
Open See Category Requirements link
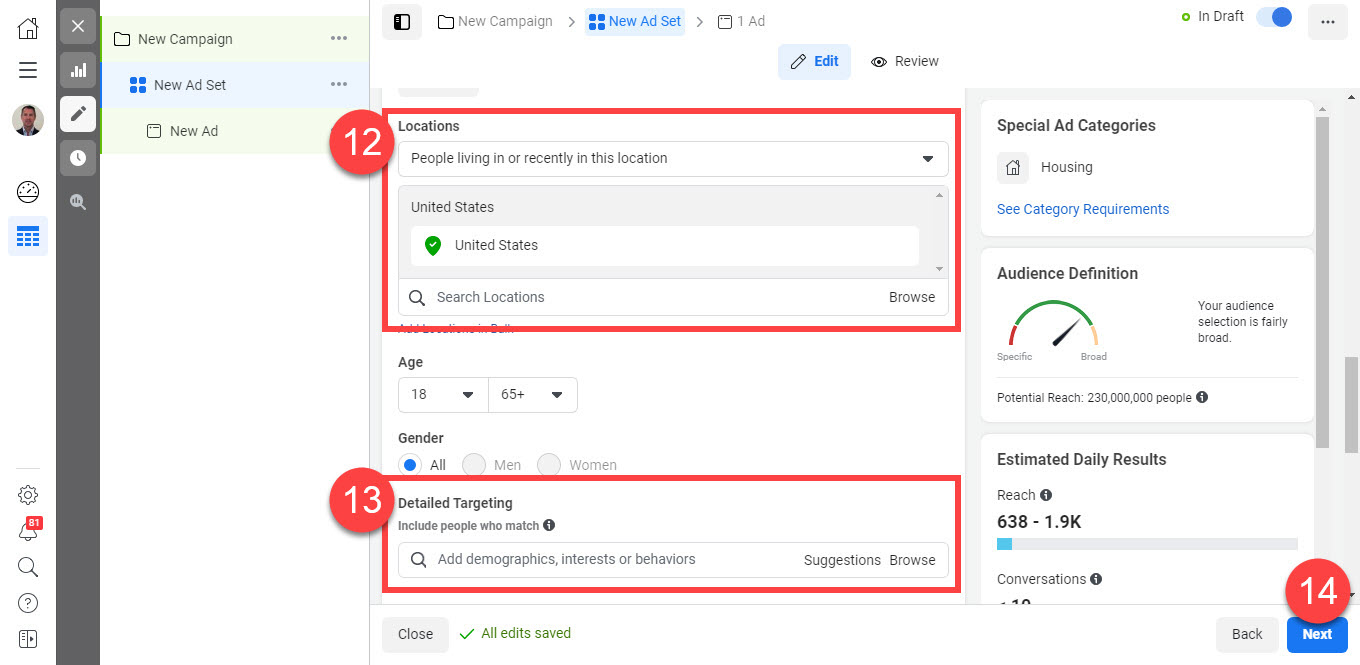coord(1083,209)
